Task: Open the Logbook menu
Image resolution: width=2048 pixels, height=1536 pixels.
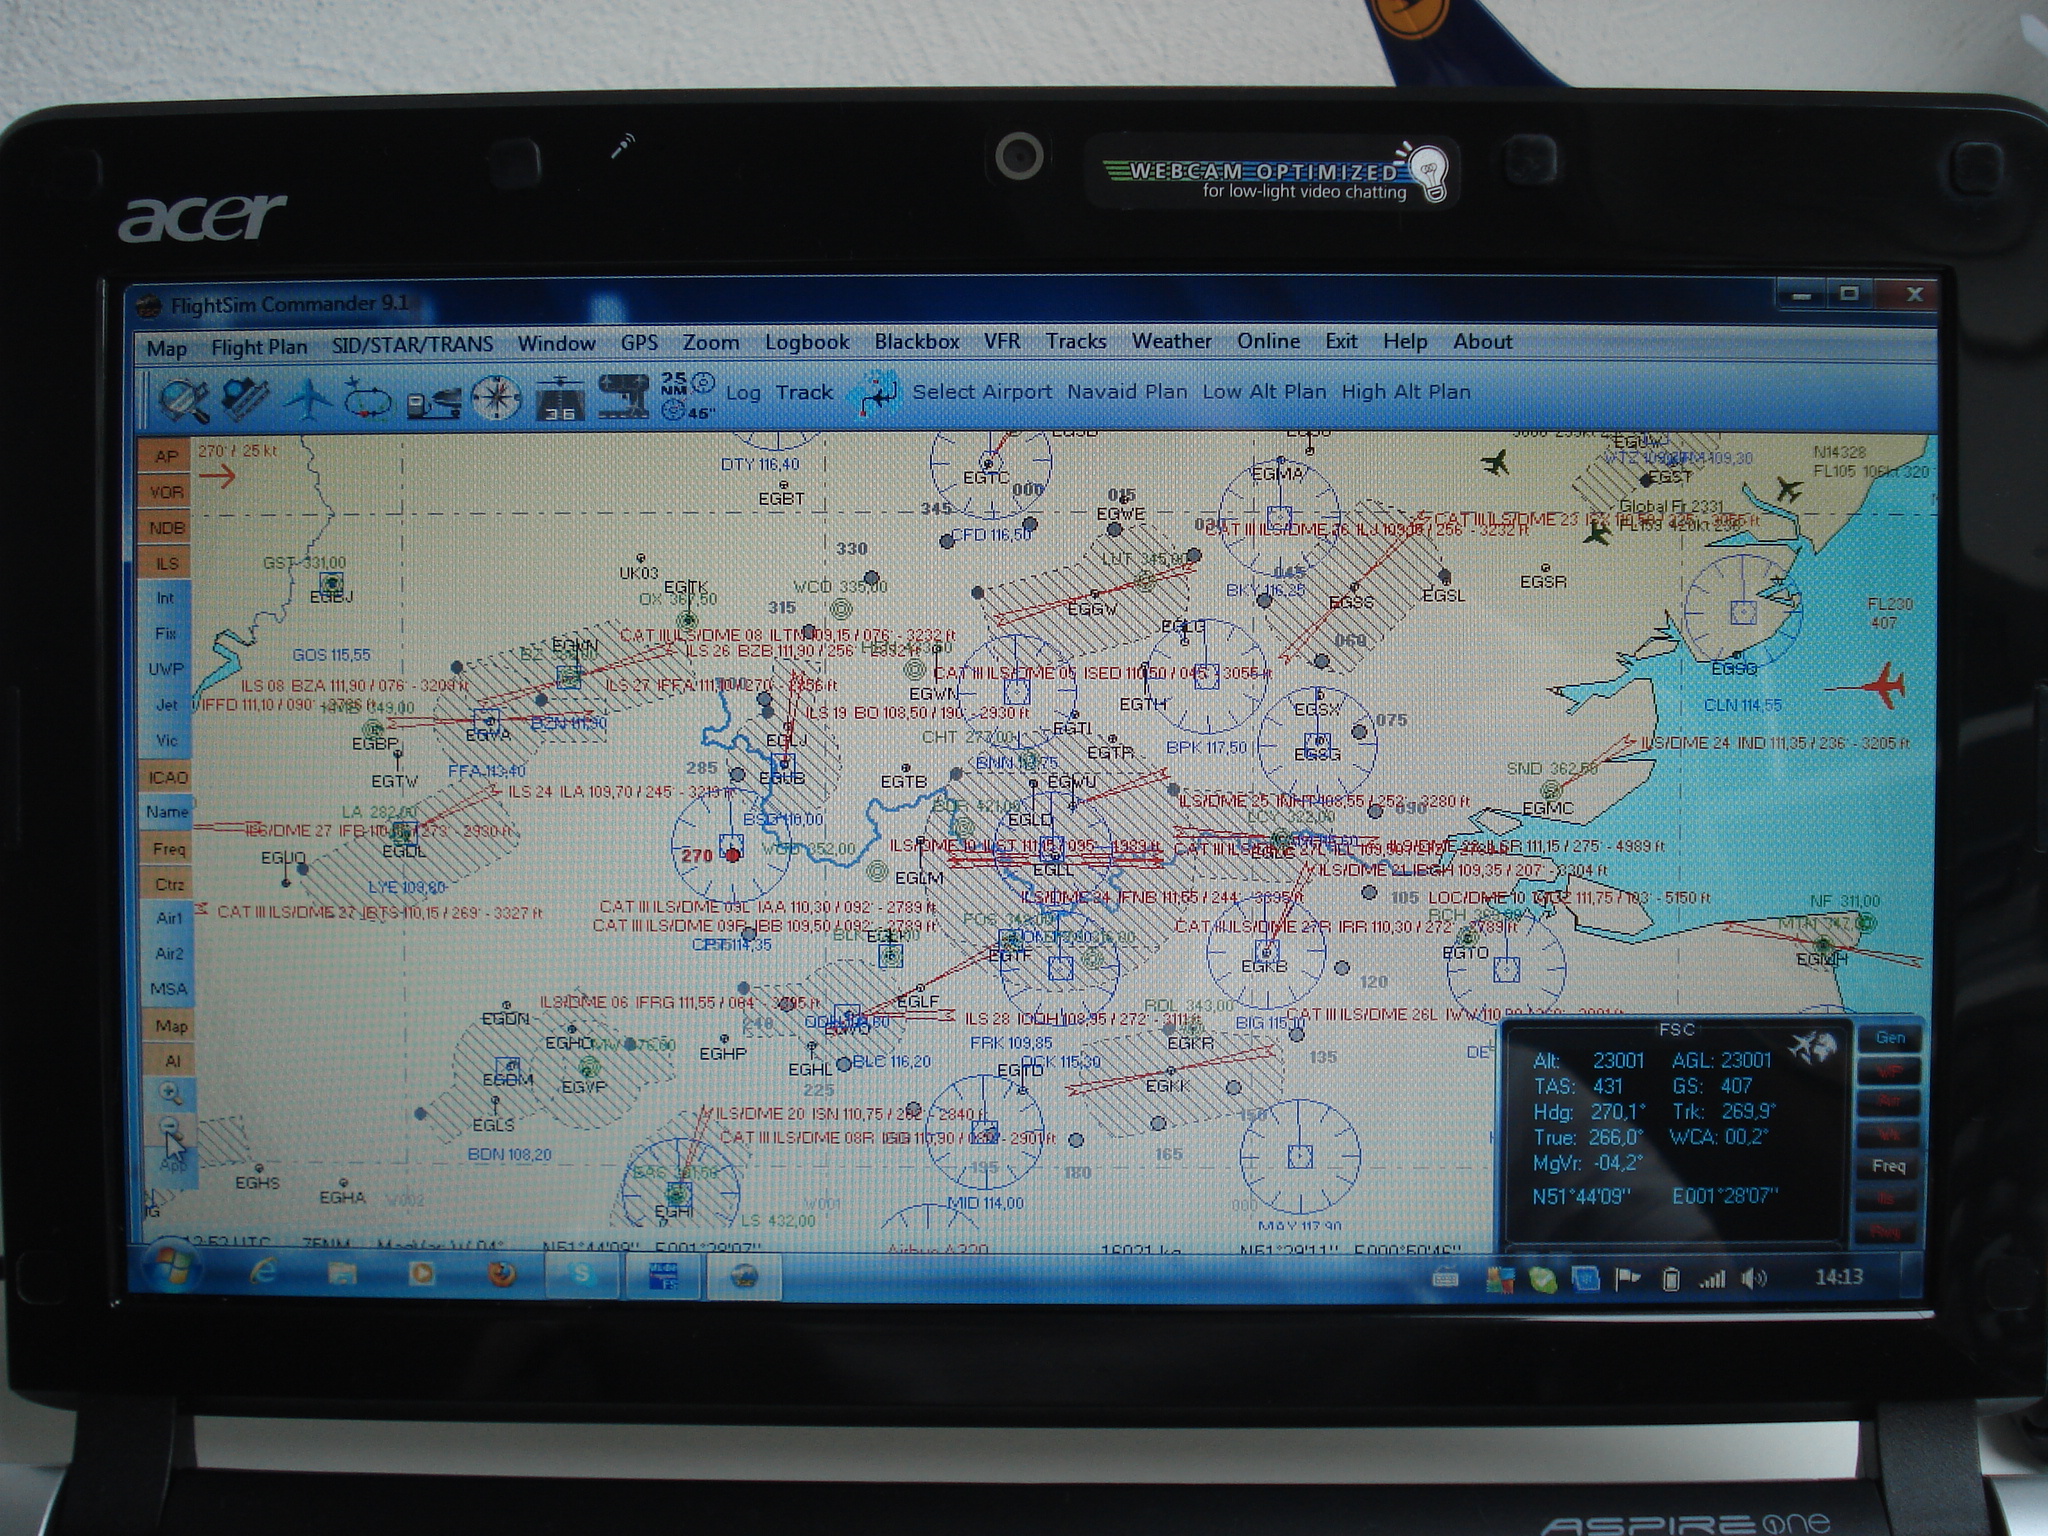Action: pyautogui.click(x=807, y=342)
